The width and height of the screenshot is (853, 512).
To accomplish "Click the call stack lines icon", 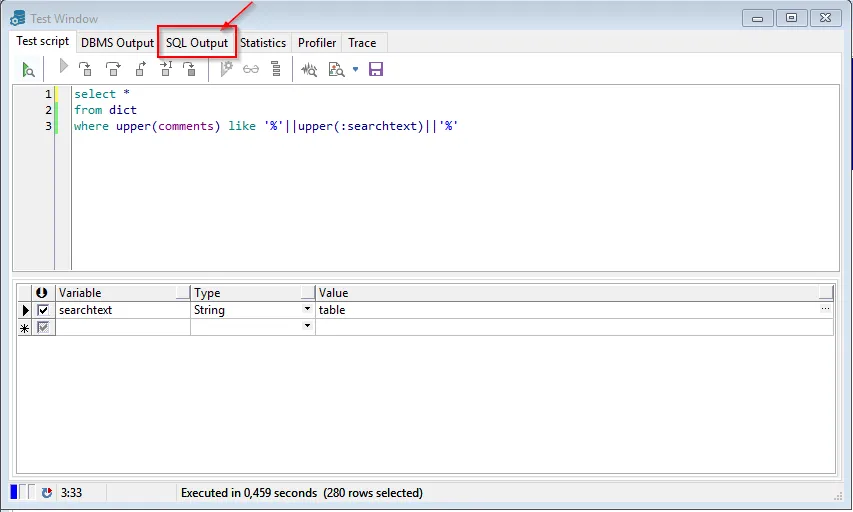I will click(x=276, y=69).
